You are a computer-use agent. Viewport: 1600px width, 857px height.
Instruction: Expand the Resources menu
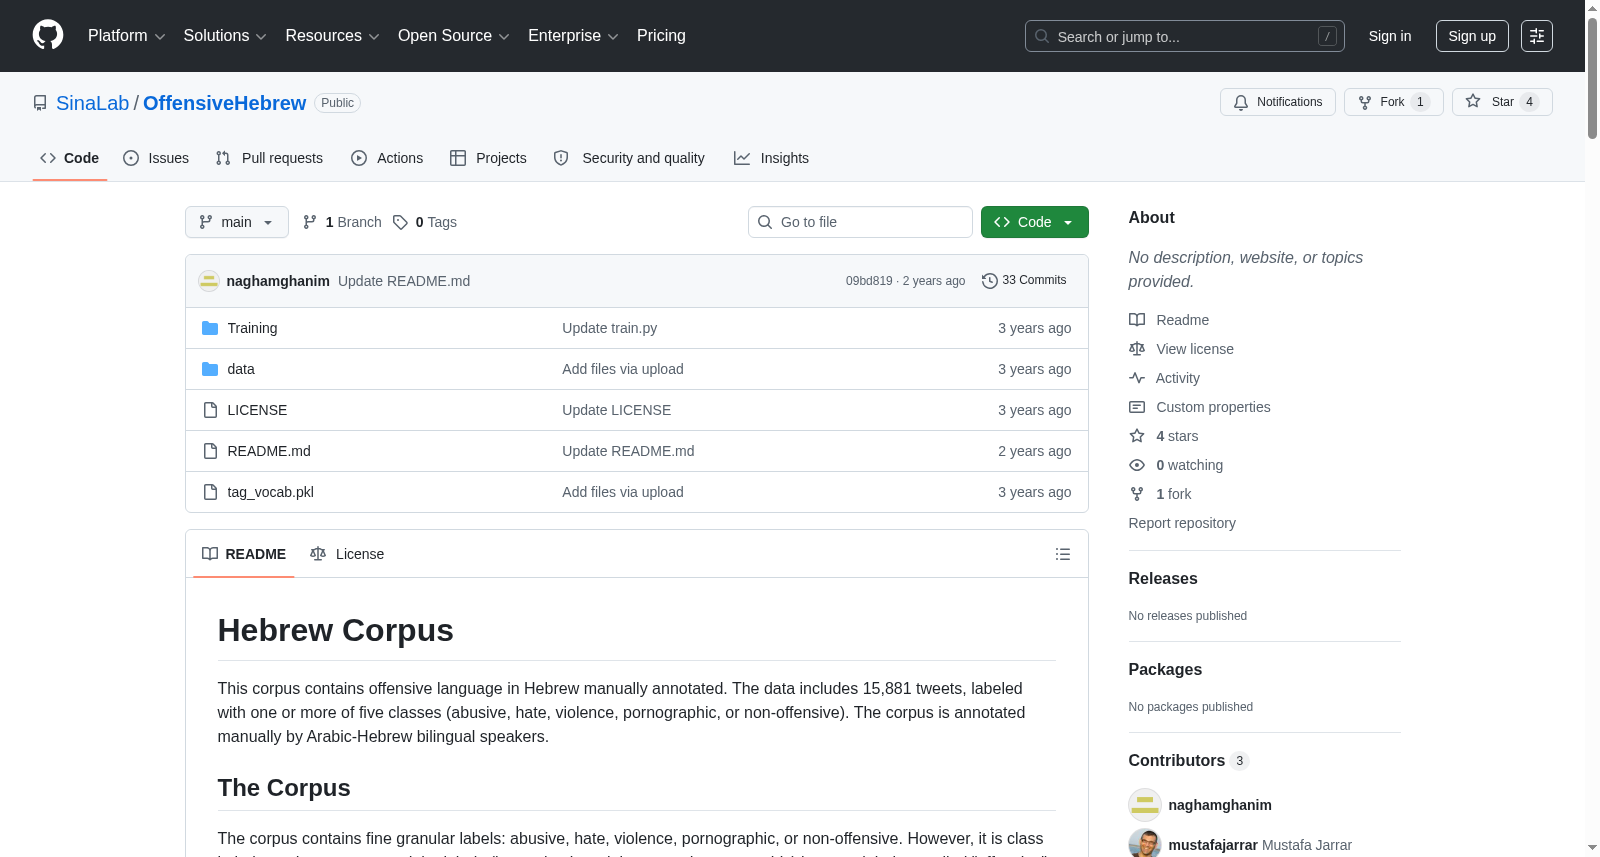pos(333,36)
